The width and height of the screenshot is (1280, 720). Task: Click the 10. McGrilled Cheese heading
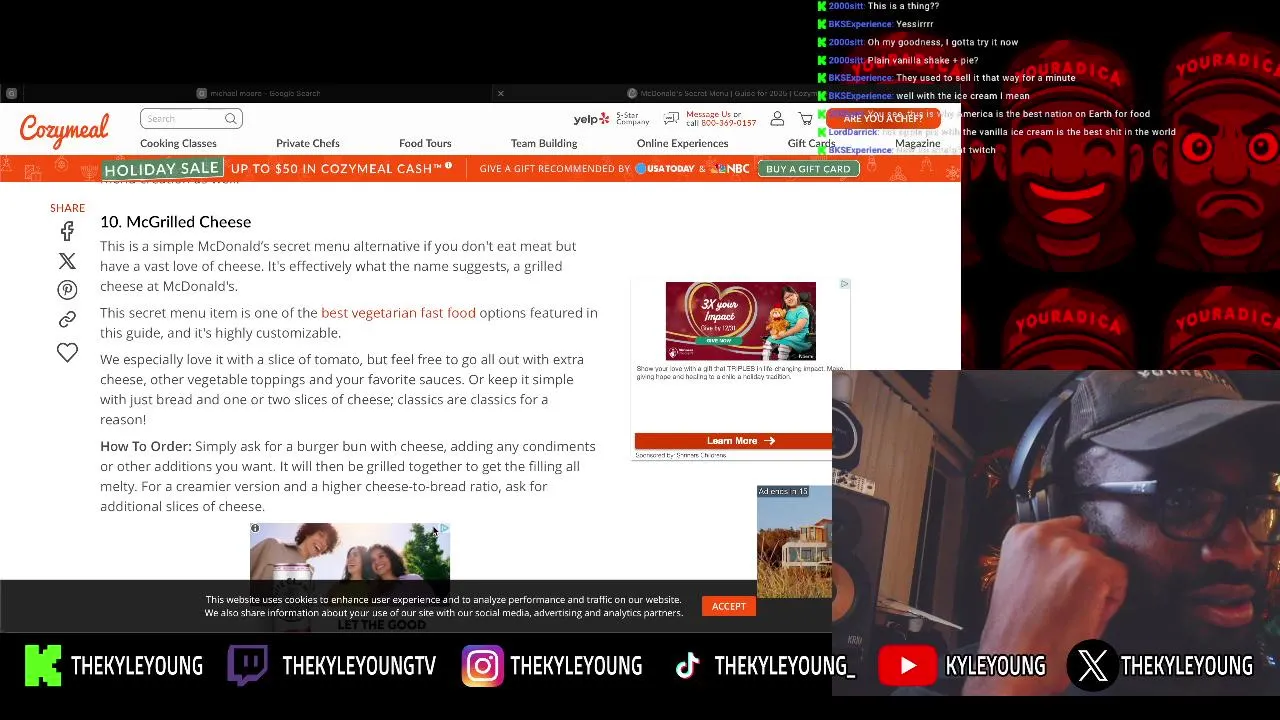(x=175, y=222)
